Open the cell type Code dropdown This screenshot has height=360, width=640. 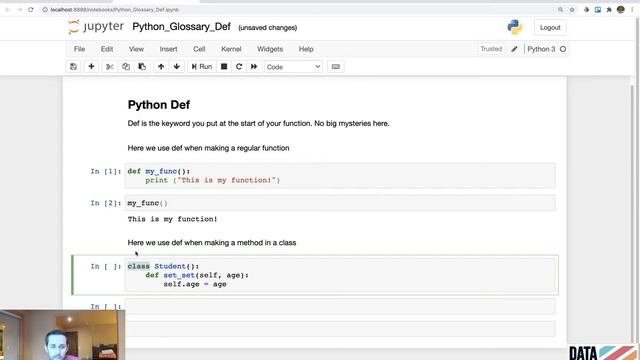pyautogui.click(x=293, y=67)
